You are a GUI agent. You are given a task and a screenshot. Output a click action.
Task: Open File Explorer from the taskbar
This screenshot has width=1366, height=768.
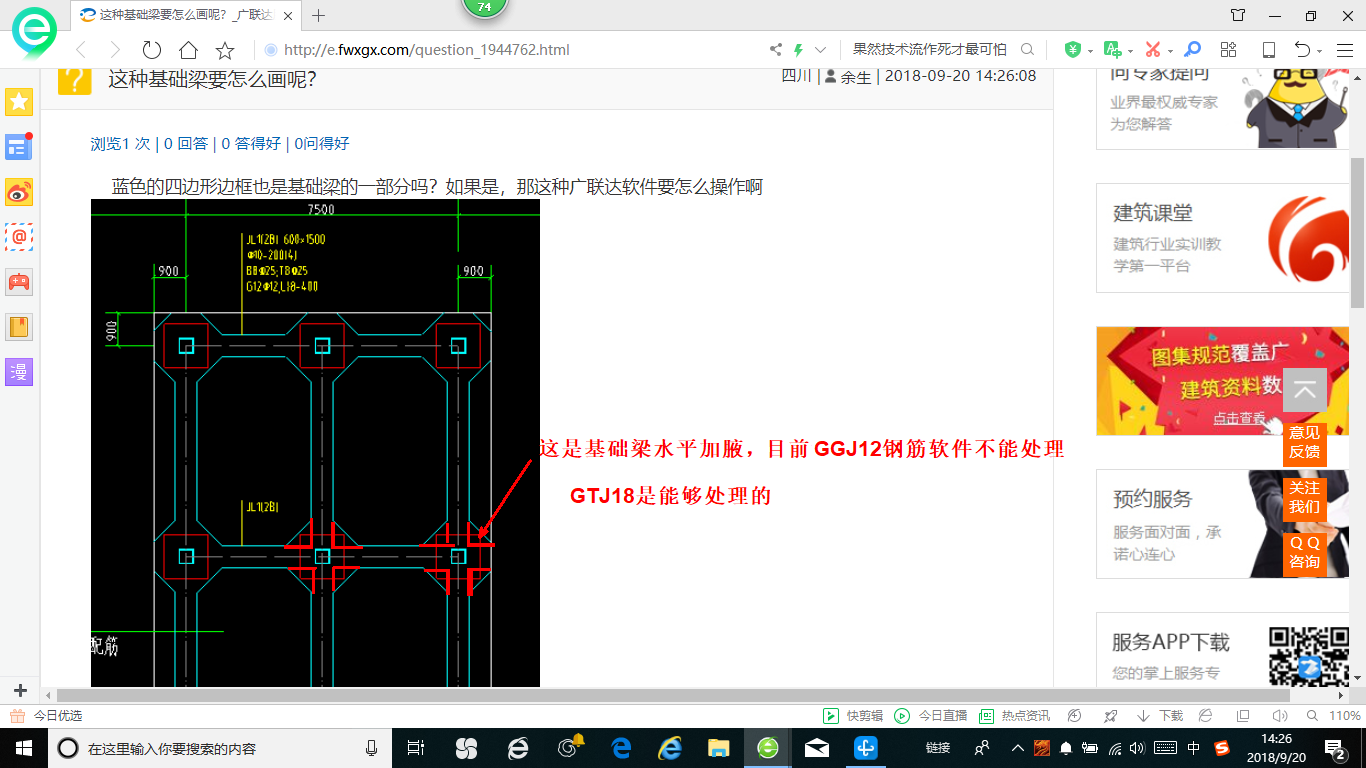click(718, 747)
